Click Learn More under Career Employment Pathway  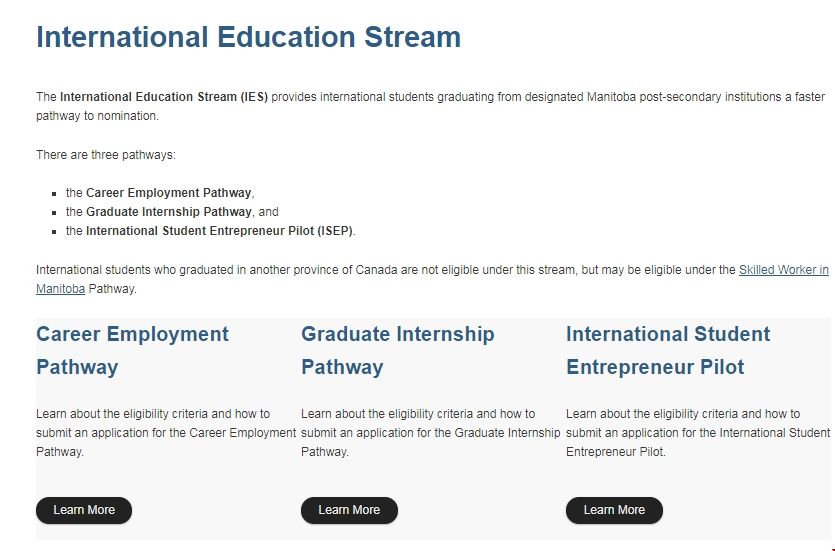[x=84, y=510]
